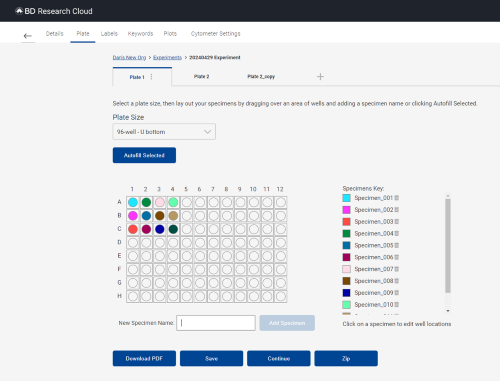Image resolution: width=500 pixels, height=381 pixels.
Task: Delete Specimen_003 using its trash icon
Action: coord(397,222)
